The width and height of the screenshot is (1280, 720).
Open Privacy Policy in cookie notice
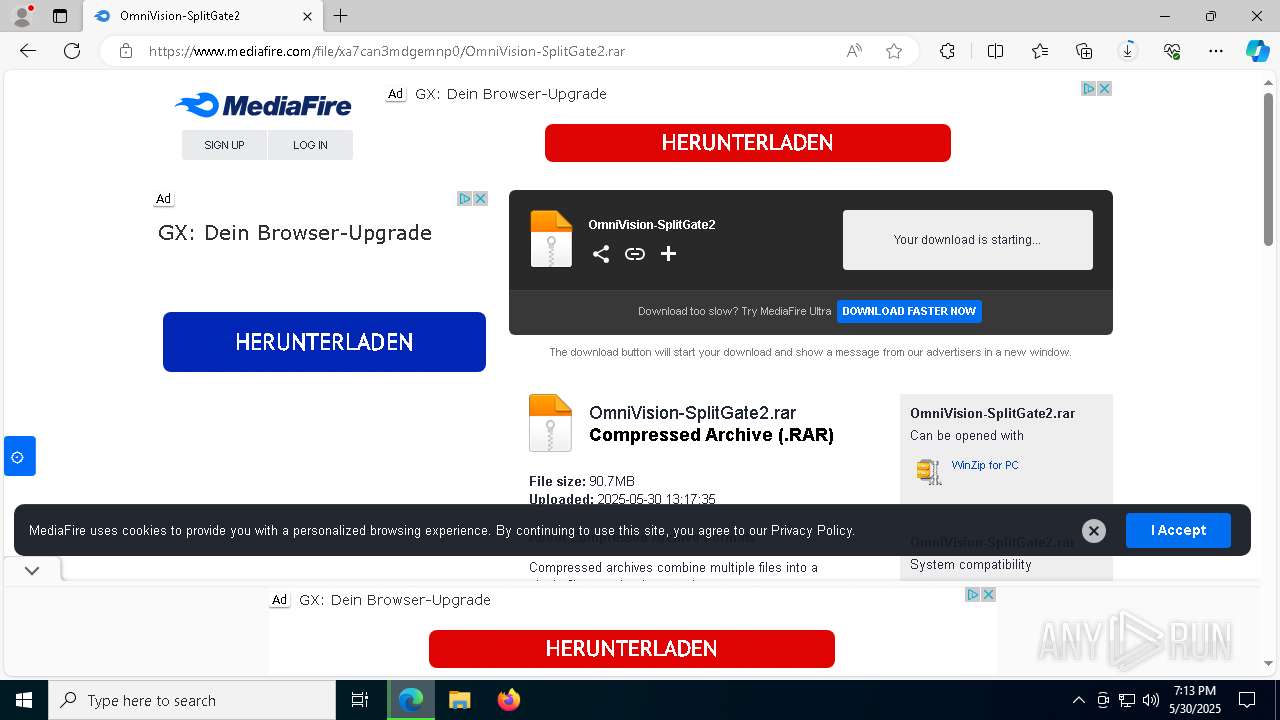coord(812,530)
